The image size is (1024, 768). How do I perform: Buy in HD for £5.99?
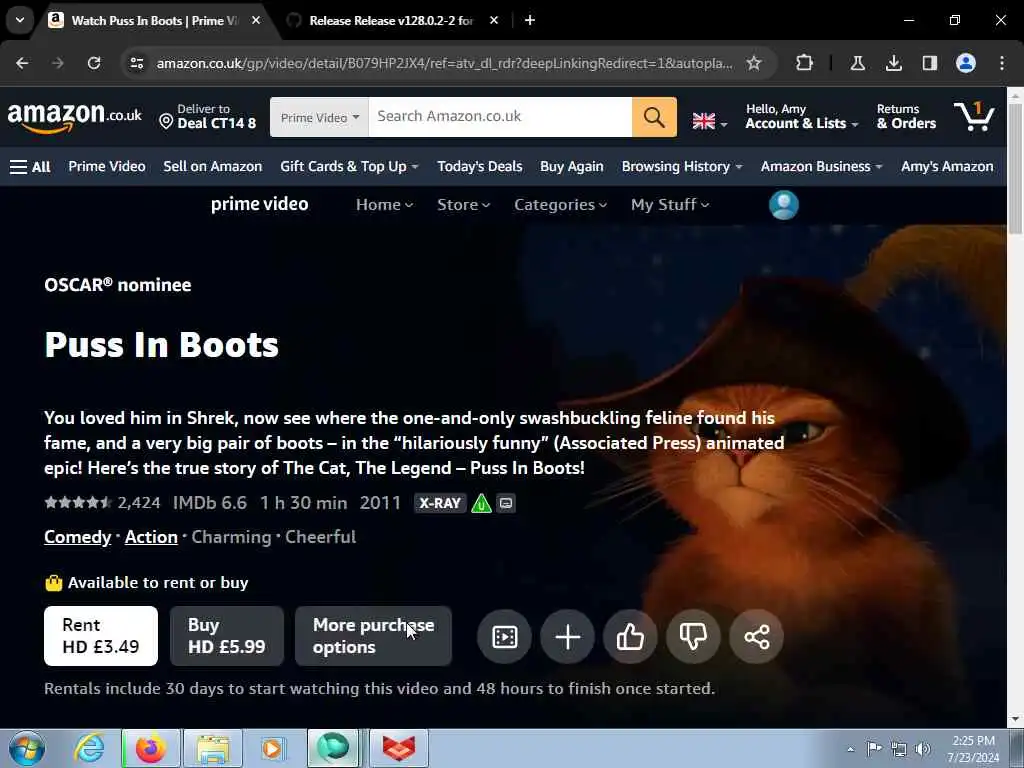click(x=227, y=636)
